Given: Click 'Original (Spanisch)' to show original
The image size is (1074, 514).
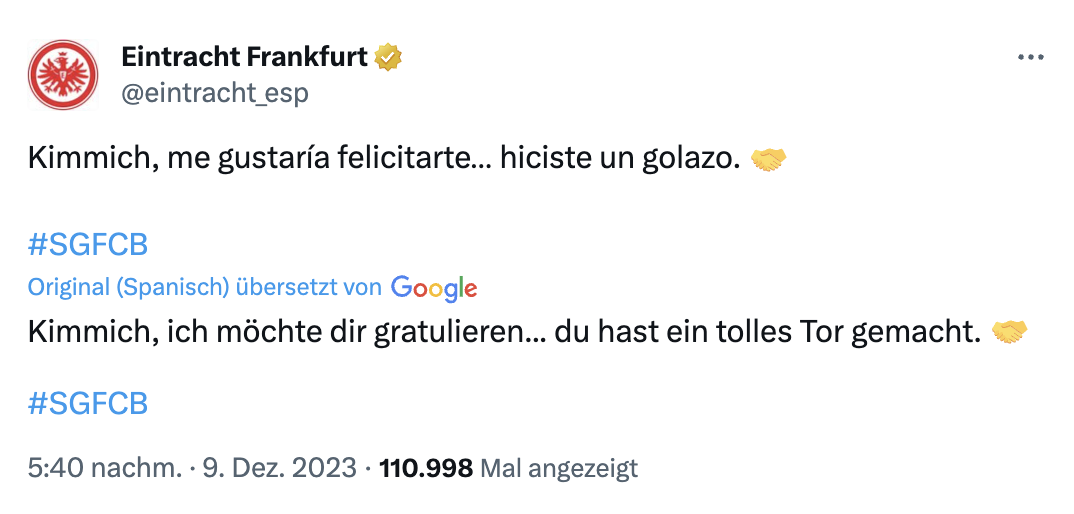Looking at the screenshot, I should [x=127, y=288].
